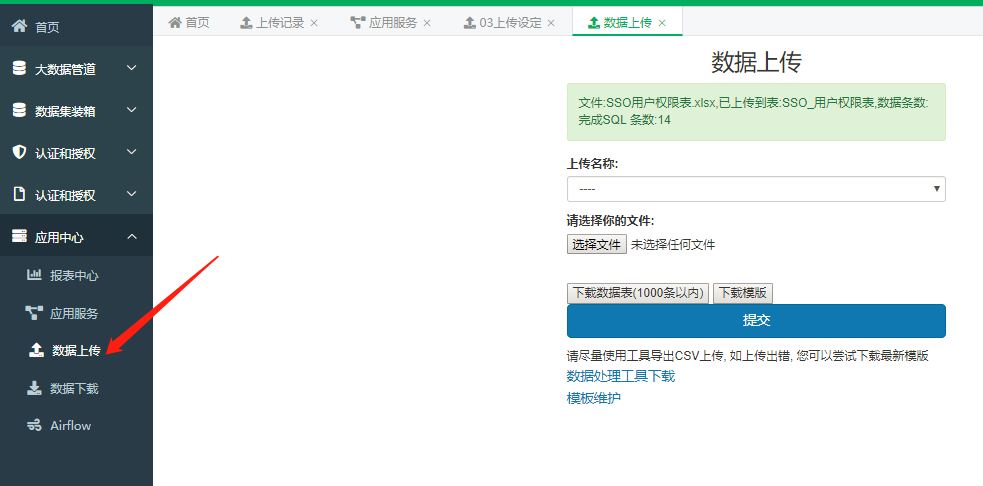Open 数据上传 in the sidebar
The height and width of the screenshot is (486, 983).
click(x=76, y=351)
